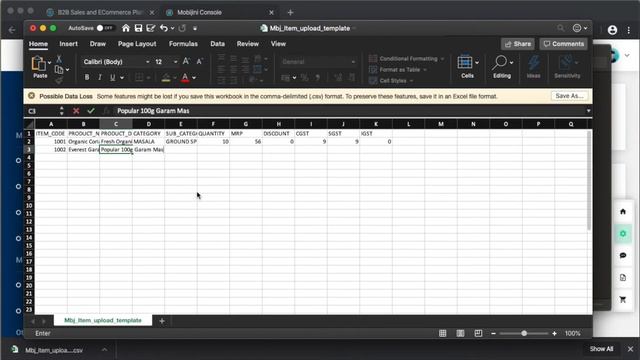Viewport: 640px width, 360px height.
Task: Select cell containing MASALA
Action: click(x=149, y=142)
